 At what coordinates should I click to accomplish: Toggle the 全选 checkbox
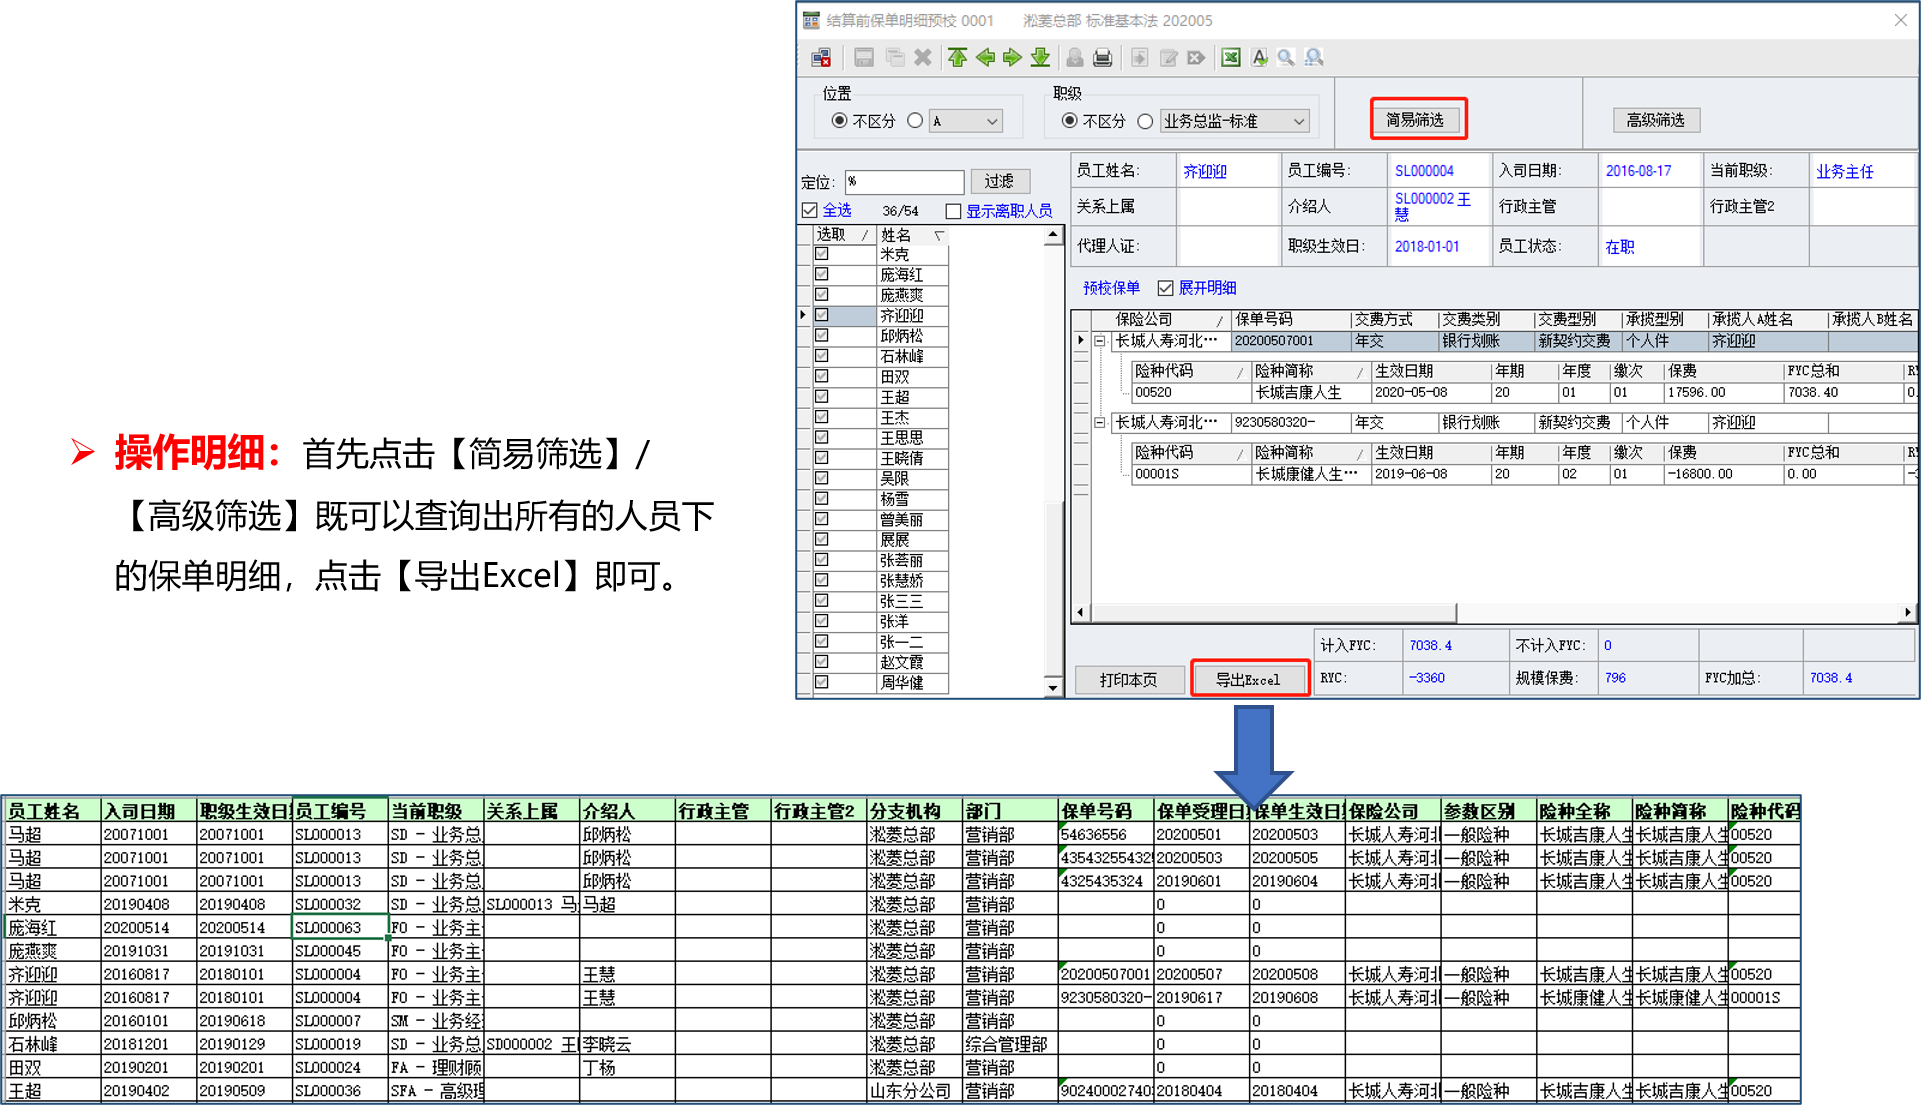point(810,211)
